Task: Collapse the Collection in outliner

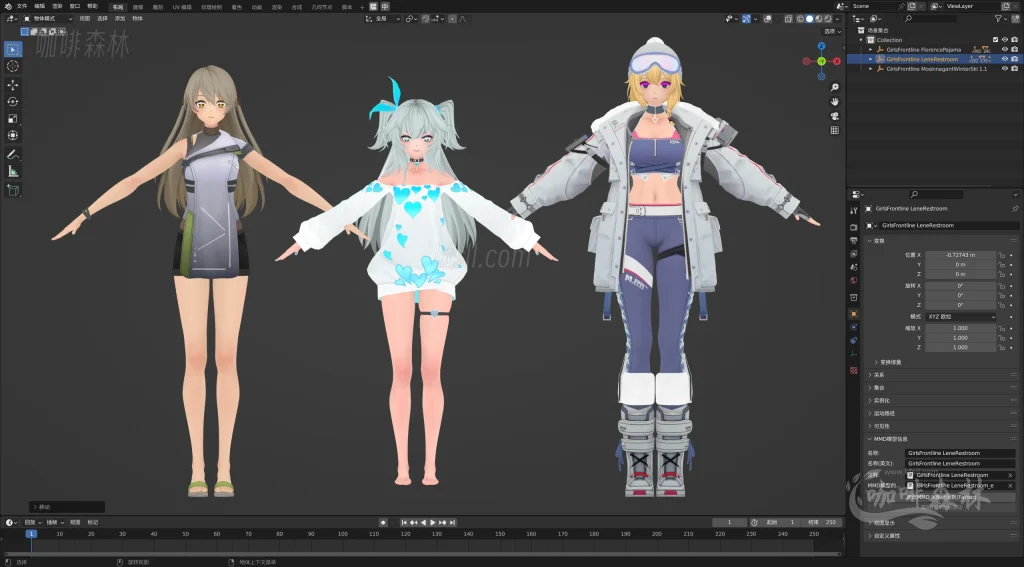Action: click(x=861, y=40)
